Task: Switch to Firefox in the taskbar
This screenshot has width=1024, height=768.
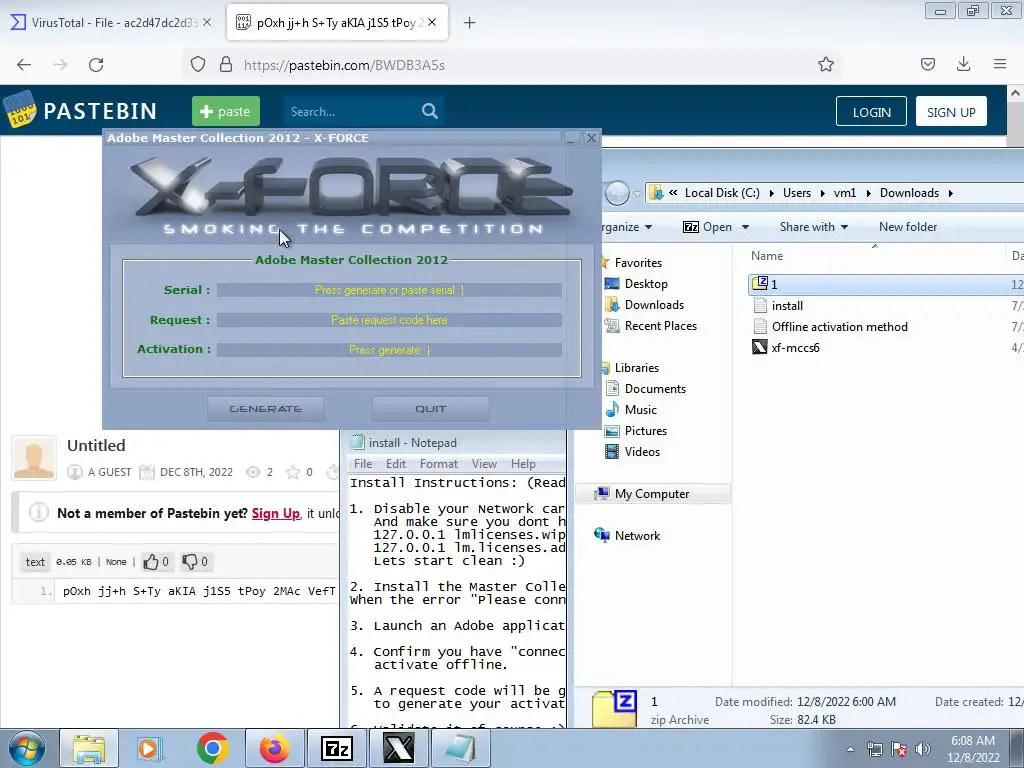Action: [x=274, y=748]
